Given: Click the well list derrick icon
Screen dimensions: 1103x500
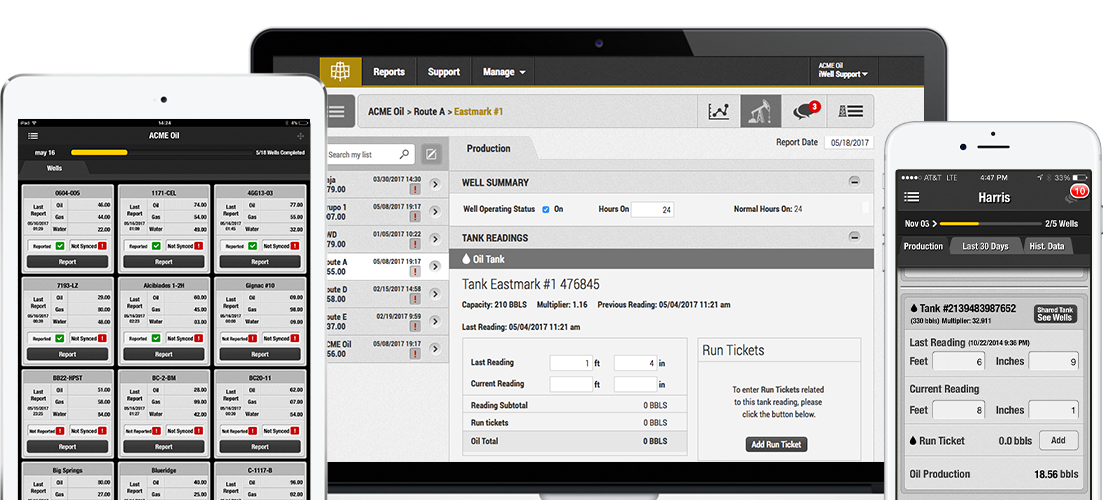Looking at the screenshot, I should pyautogui.click(x=852, y=111).
